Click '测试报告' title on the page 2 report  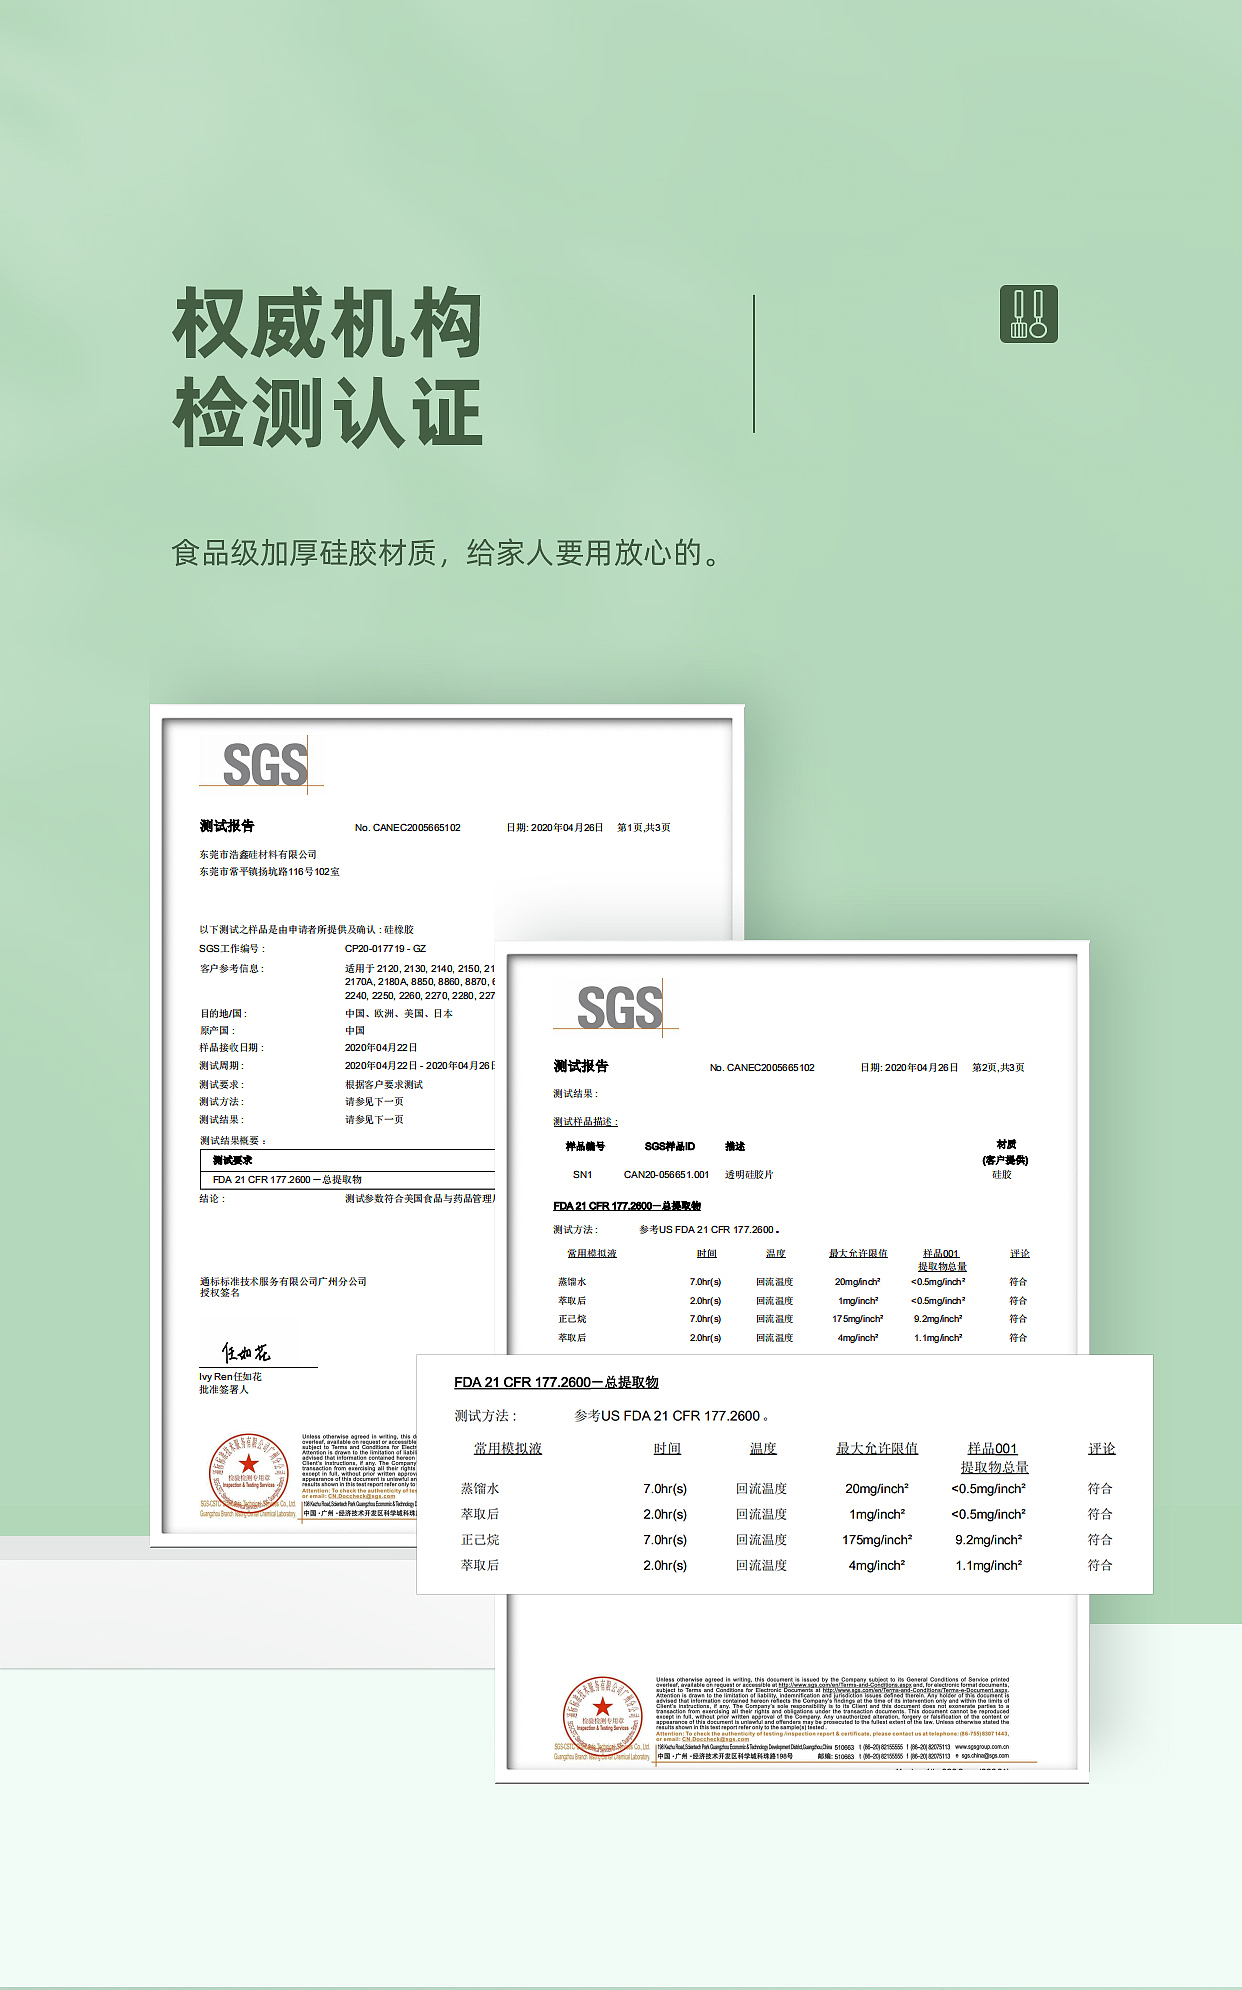click(x=581, y=1066)
